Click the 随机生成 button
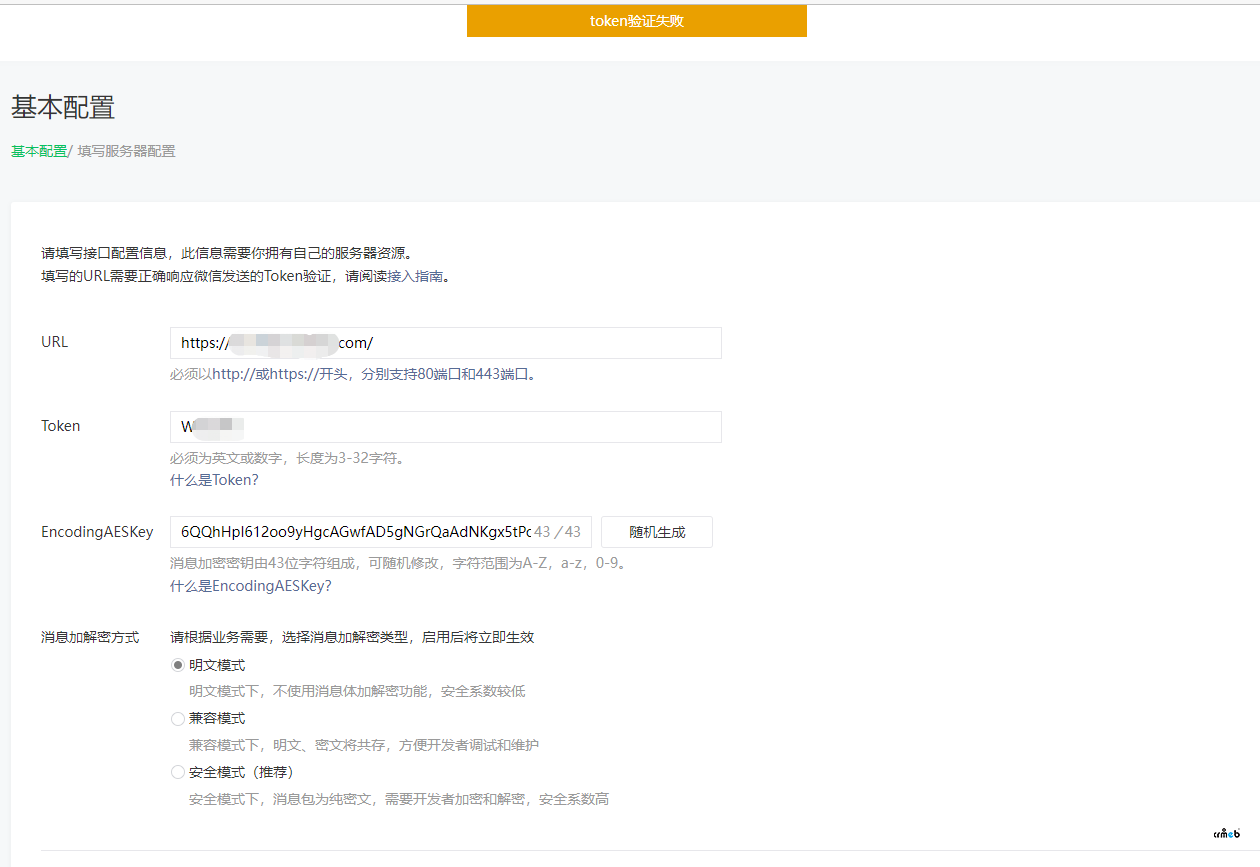The height and width of the screenshot is (867, 1260). [657, 532]
